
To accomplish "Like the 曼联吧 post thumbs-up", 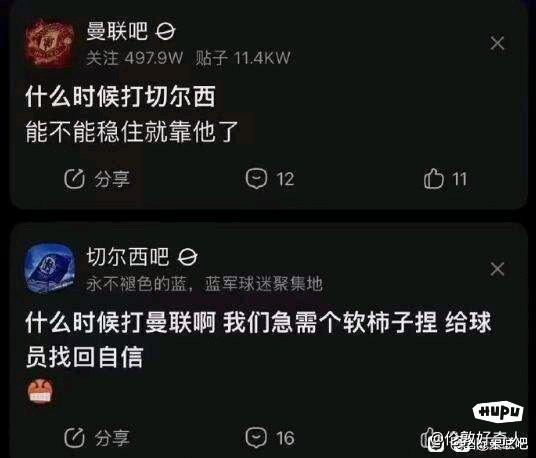I will coord(434,178).
